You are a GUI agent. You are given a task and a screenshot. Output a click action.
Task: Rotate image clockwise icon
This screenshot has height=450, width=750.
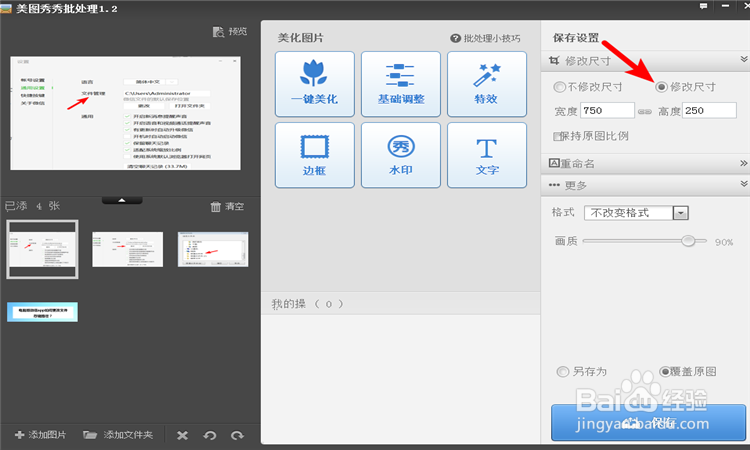coord(237,435)
